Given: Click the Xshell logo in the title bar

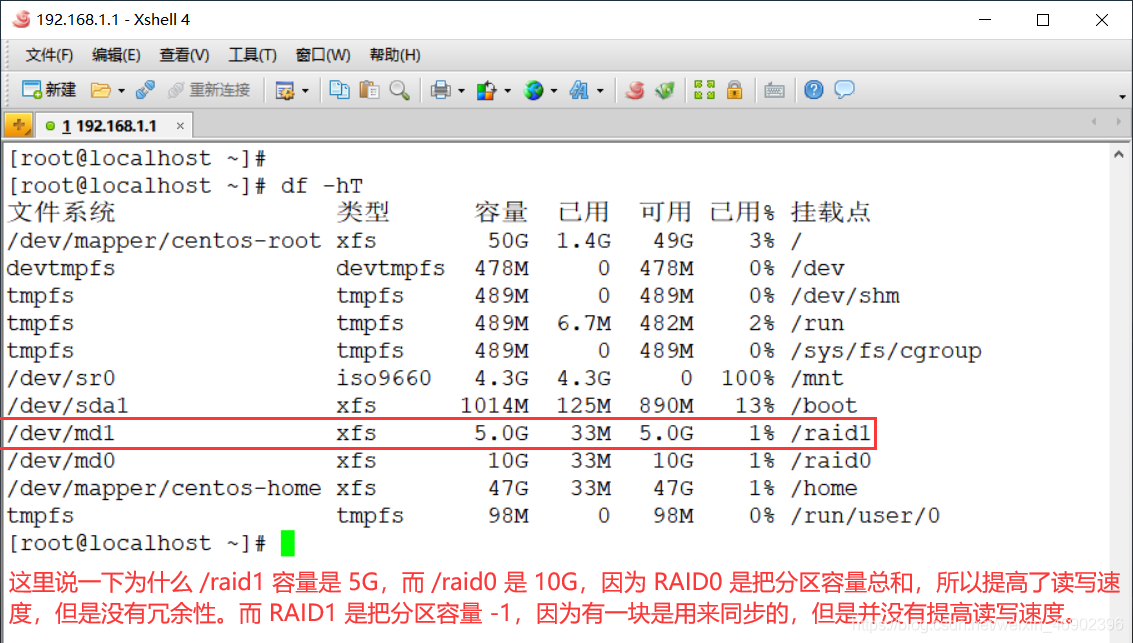Looking at the screenshot, I should coord(21,20).
